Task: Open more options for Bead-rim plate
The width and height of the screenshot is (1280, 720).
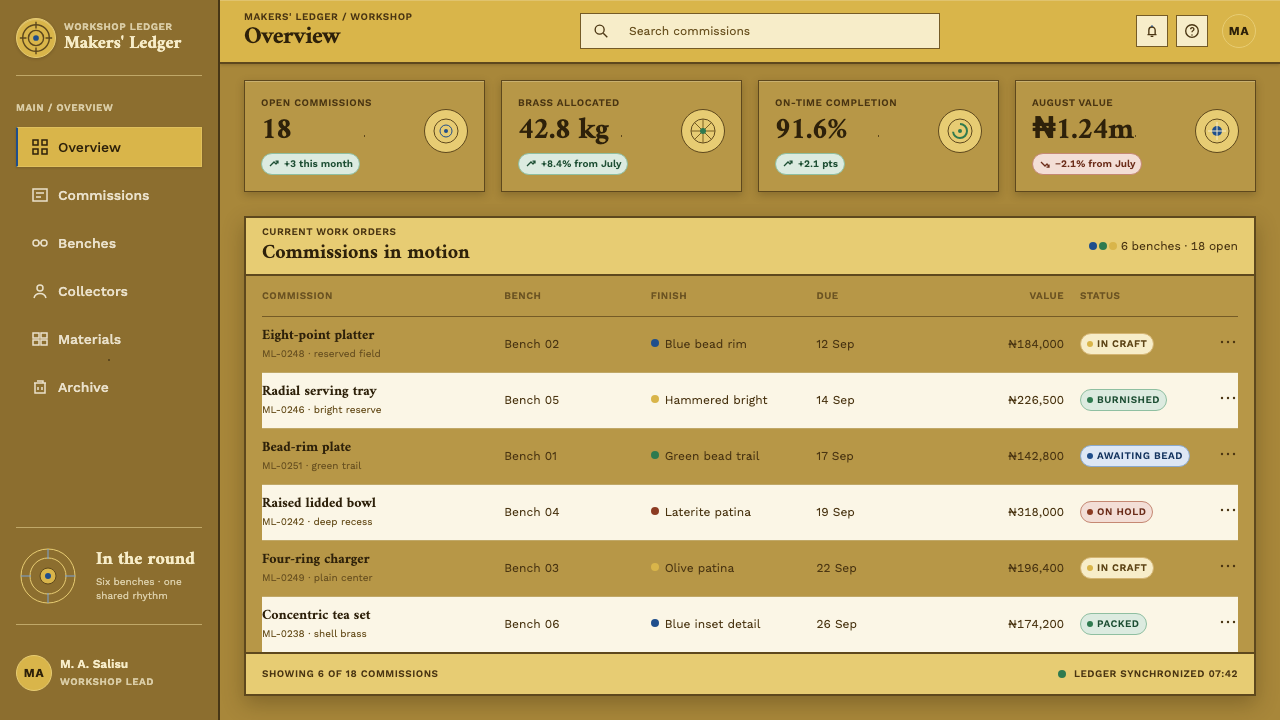Action: pyautogui.click(x=1228, y=455)
